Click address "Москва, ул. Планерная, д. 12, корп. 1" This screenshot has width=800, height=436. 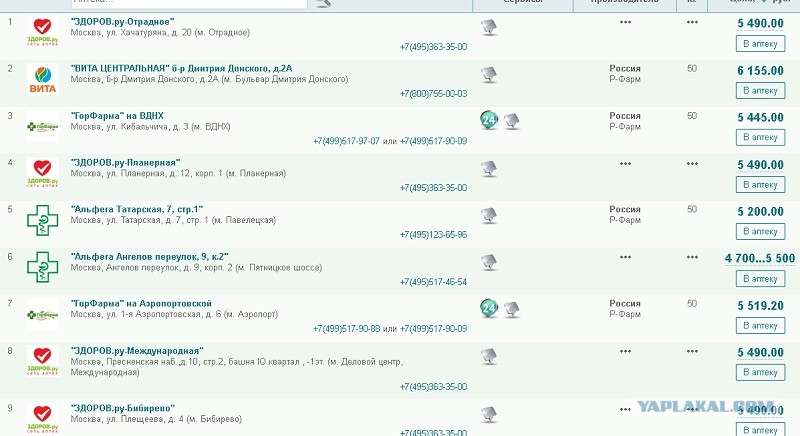(178, 173)
